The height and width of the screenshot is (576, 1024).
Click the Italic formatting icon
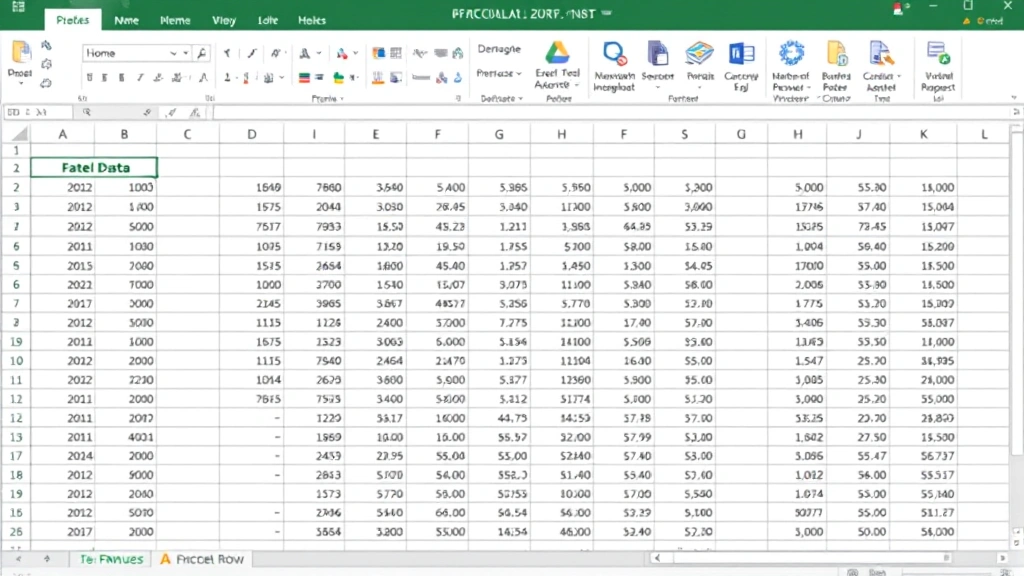(x=139, y=77)
